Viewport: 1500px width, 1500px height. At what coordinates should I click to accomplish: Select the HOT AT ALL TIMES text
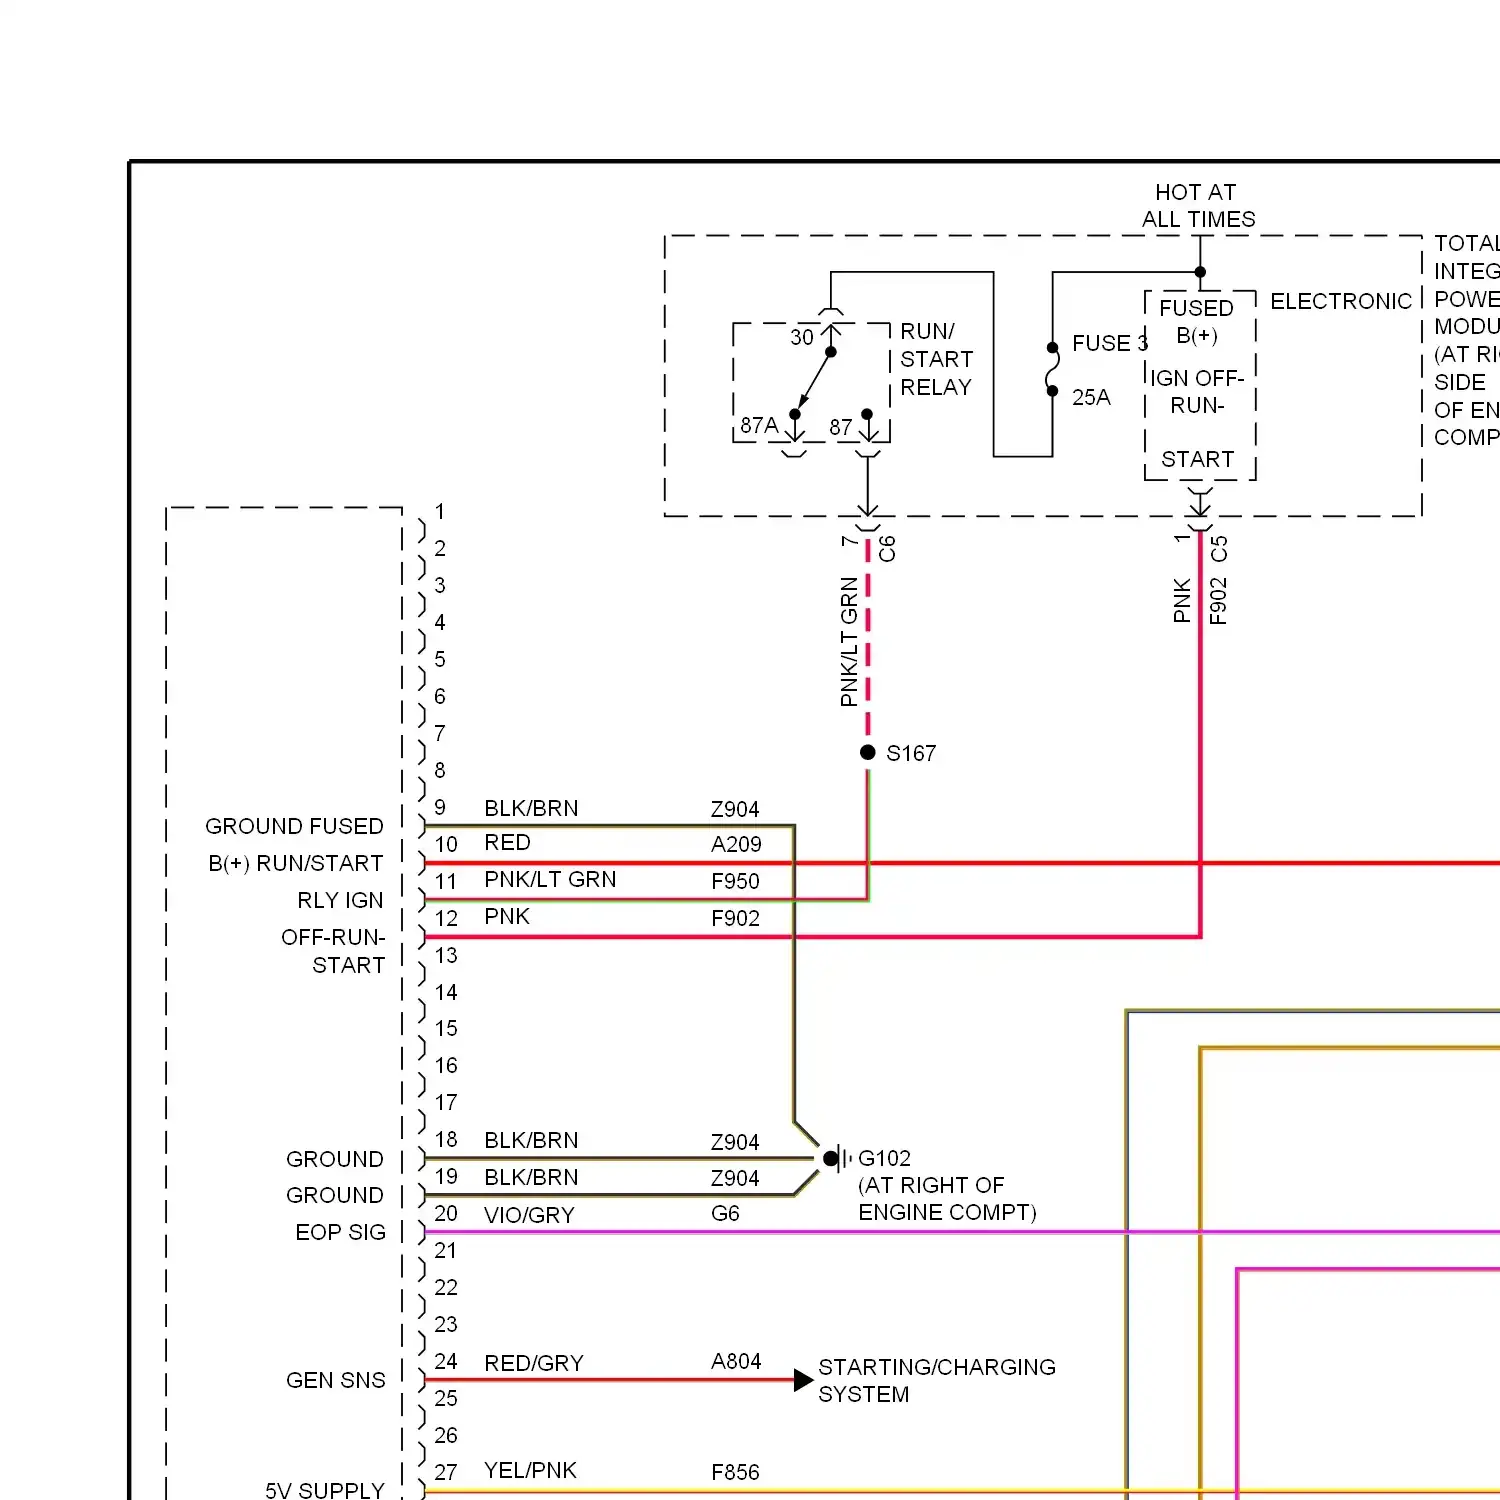[x=1198, y=206]
